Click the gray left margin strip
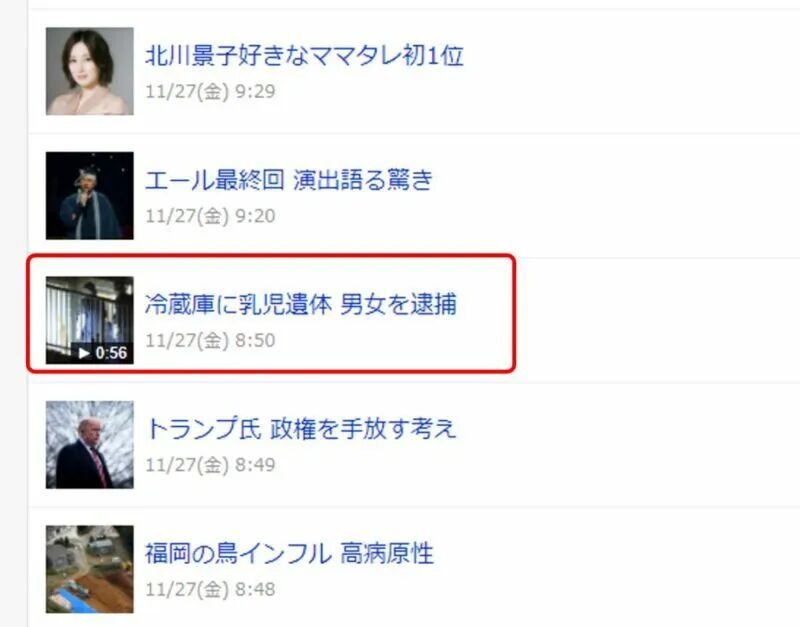This screenshot has width=800, height=627. point(13,313)
